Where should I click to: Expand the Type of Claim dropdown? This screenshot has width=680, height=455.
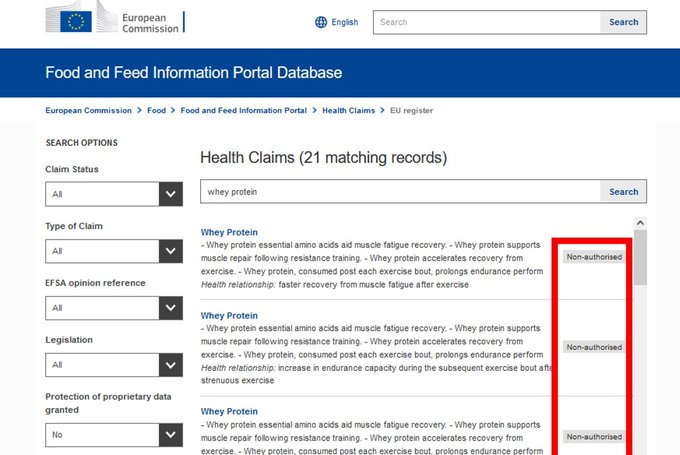tap(114, 251)
